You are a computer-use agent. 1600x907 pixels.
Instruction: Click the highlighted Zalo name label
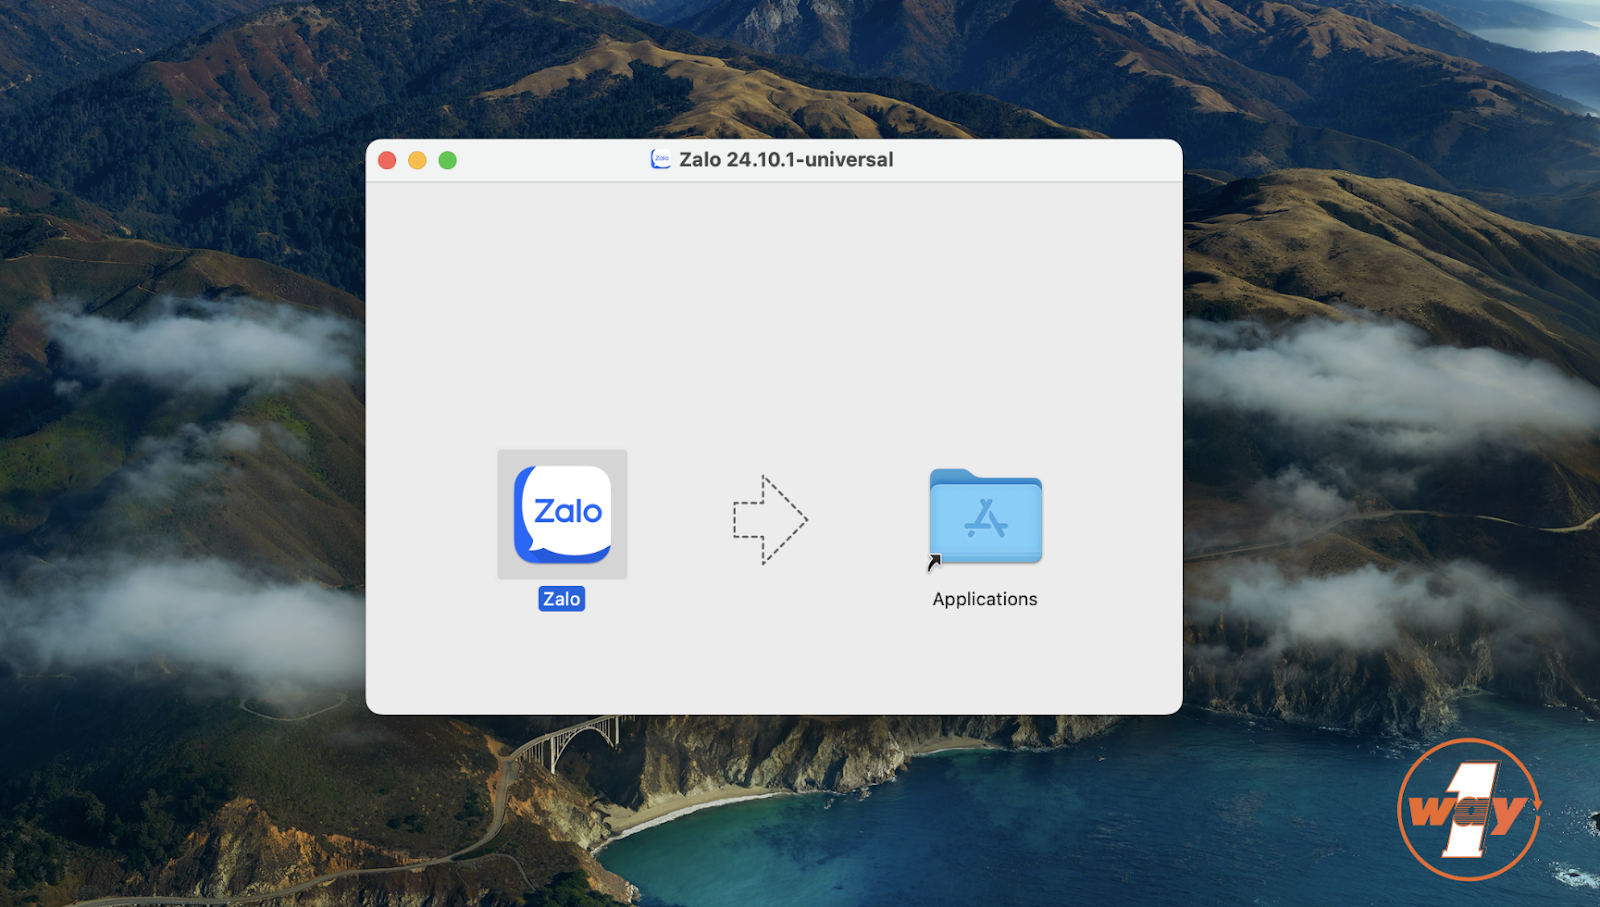pyautogui.click(x=562, y=599)
